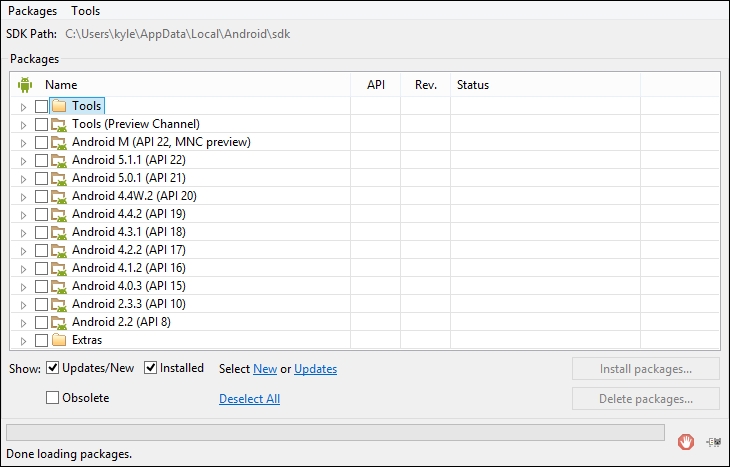Open the log window icon at bottom right
This screenshot has width=730, height=467.
(x=714, y=442)
